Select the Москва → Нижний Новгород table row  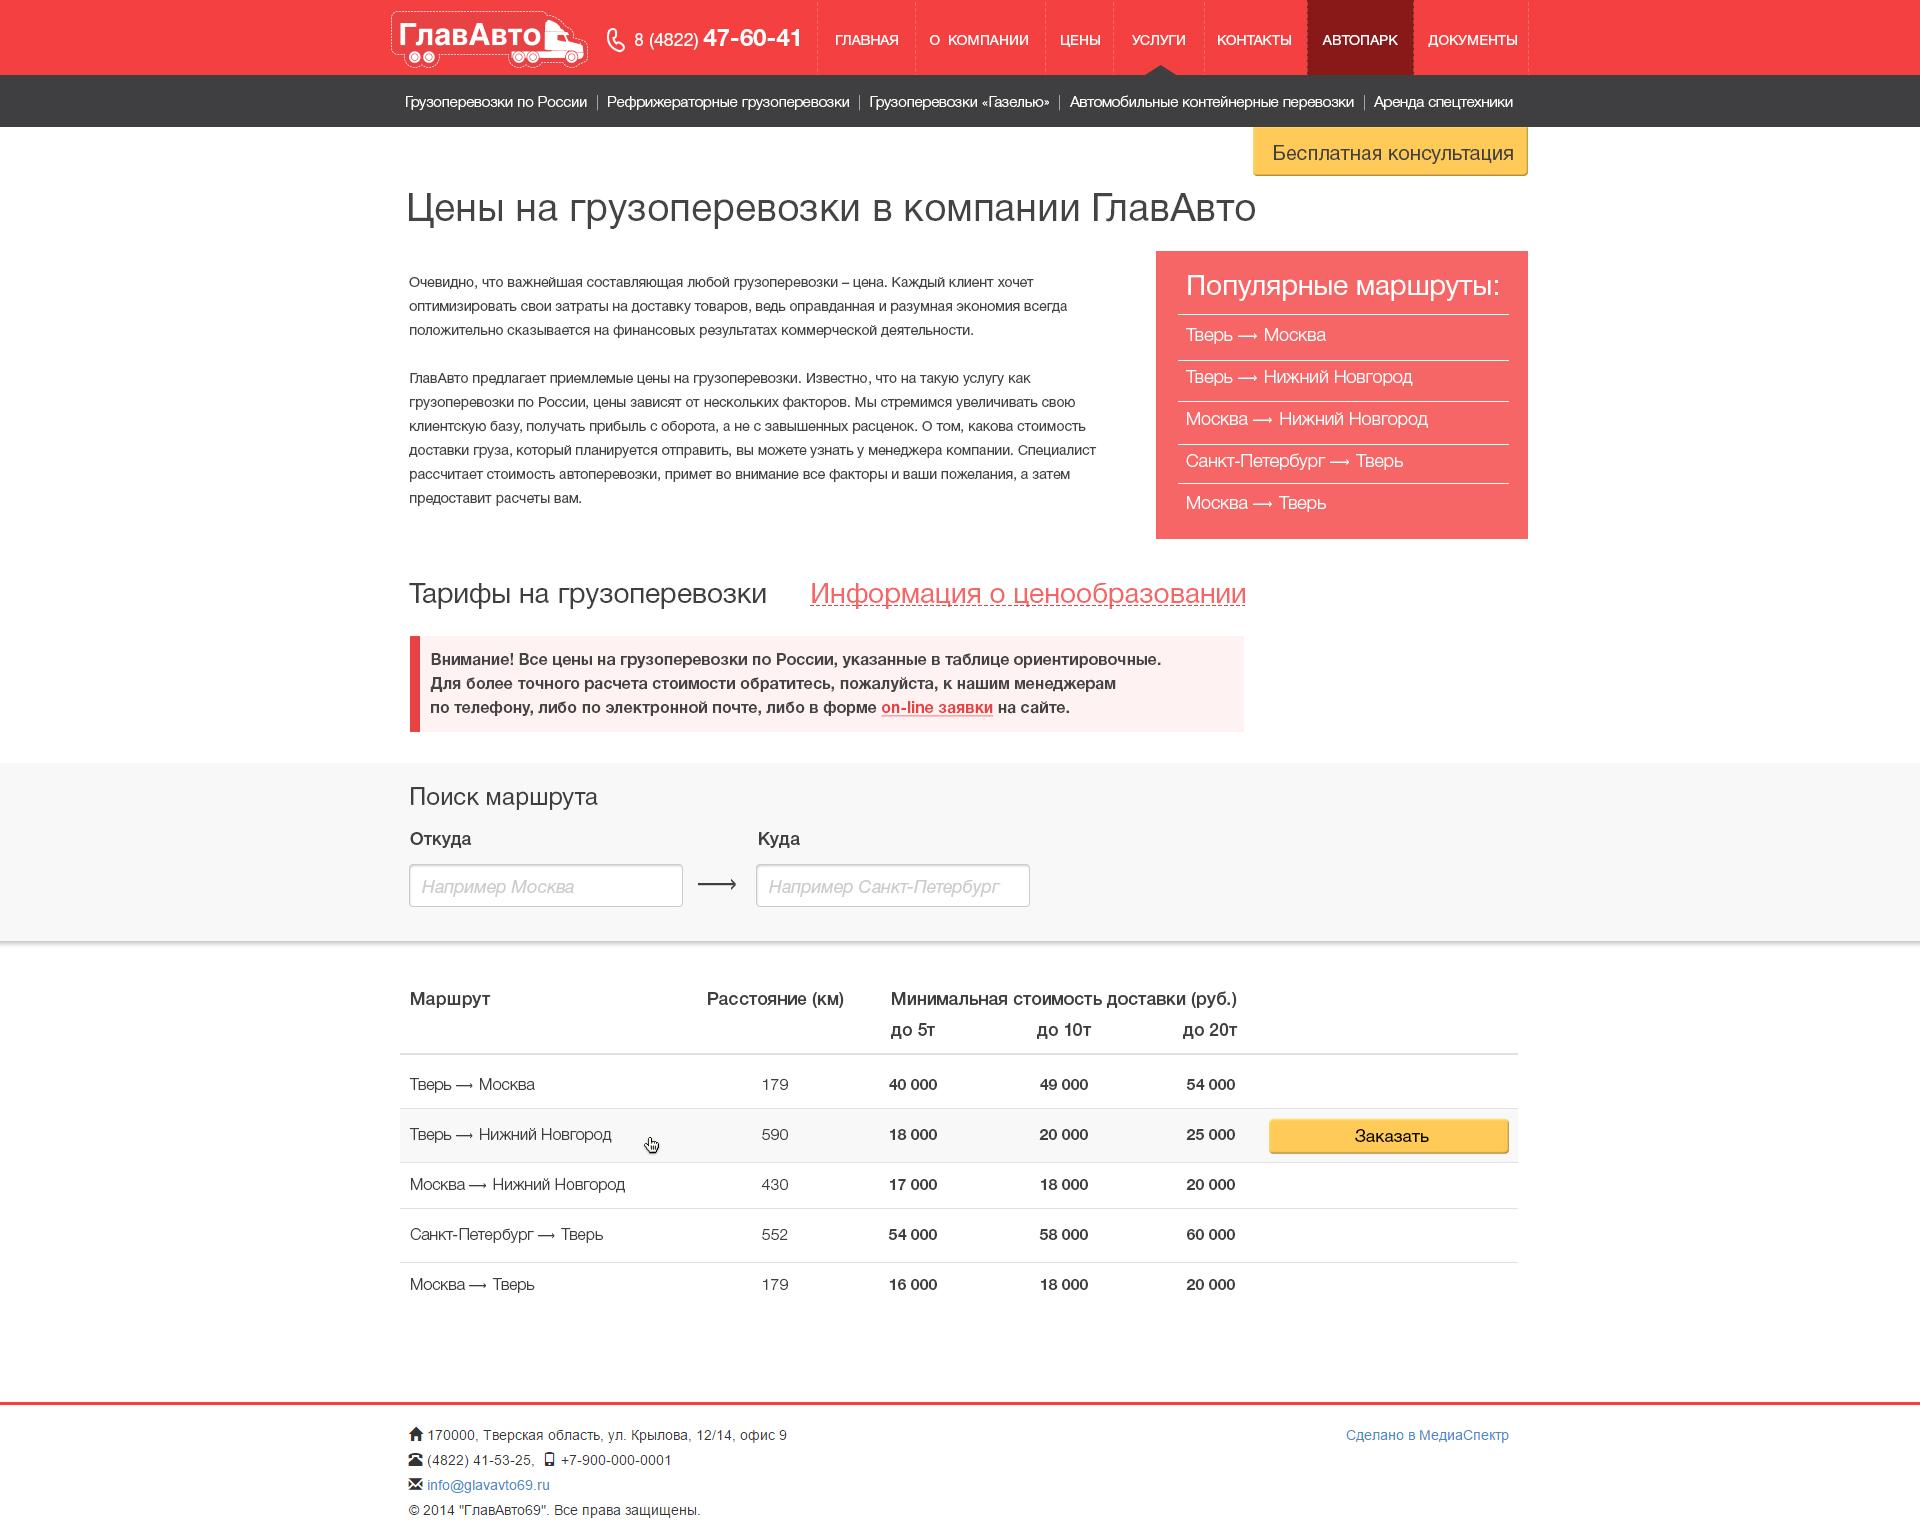tap(517, 1184)
